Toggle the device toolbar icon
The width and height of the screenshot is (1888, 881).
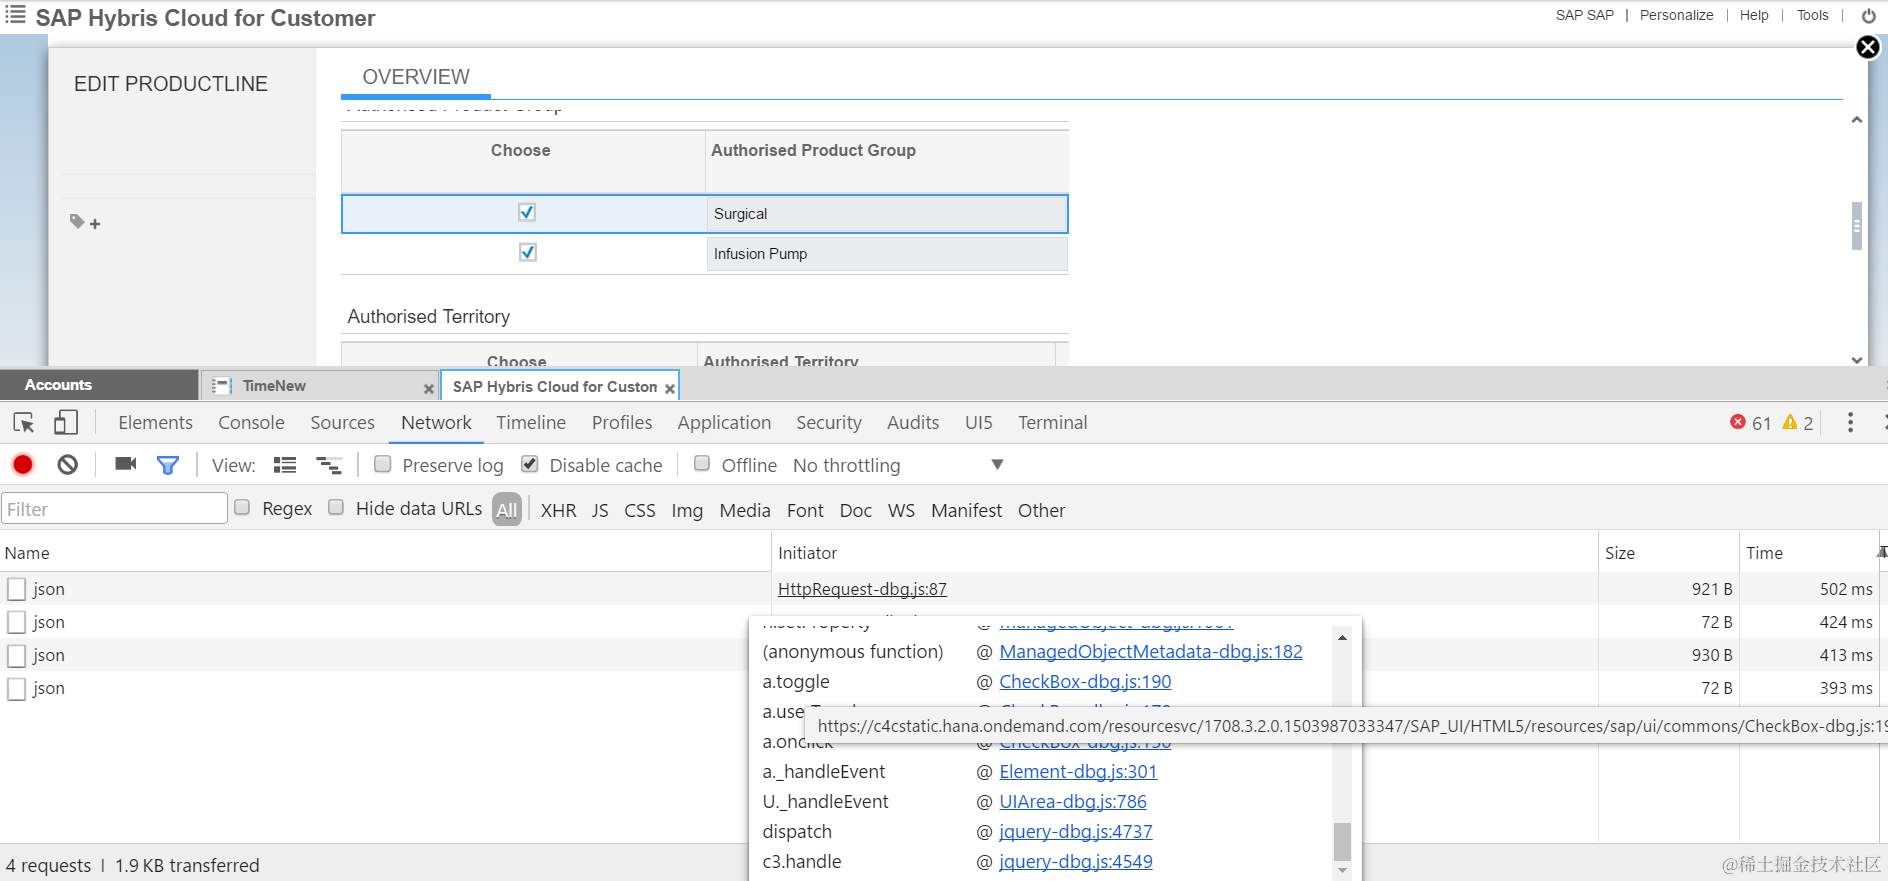[66, 423]
